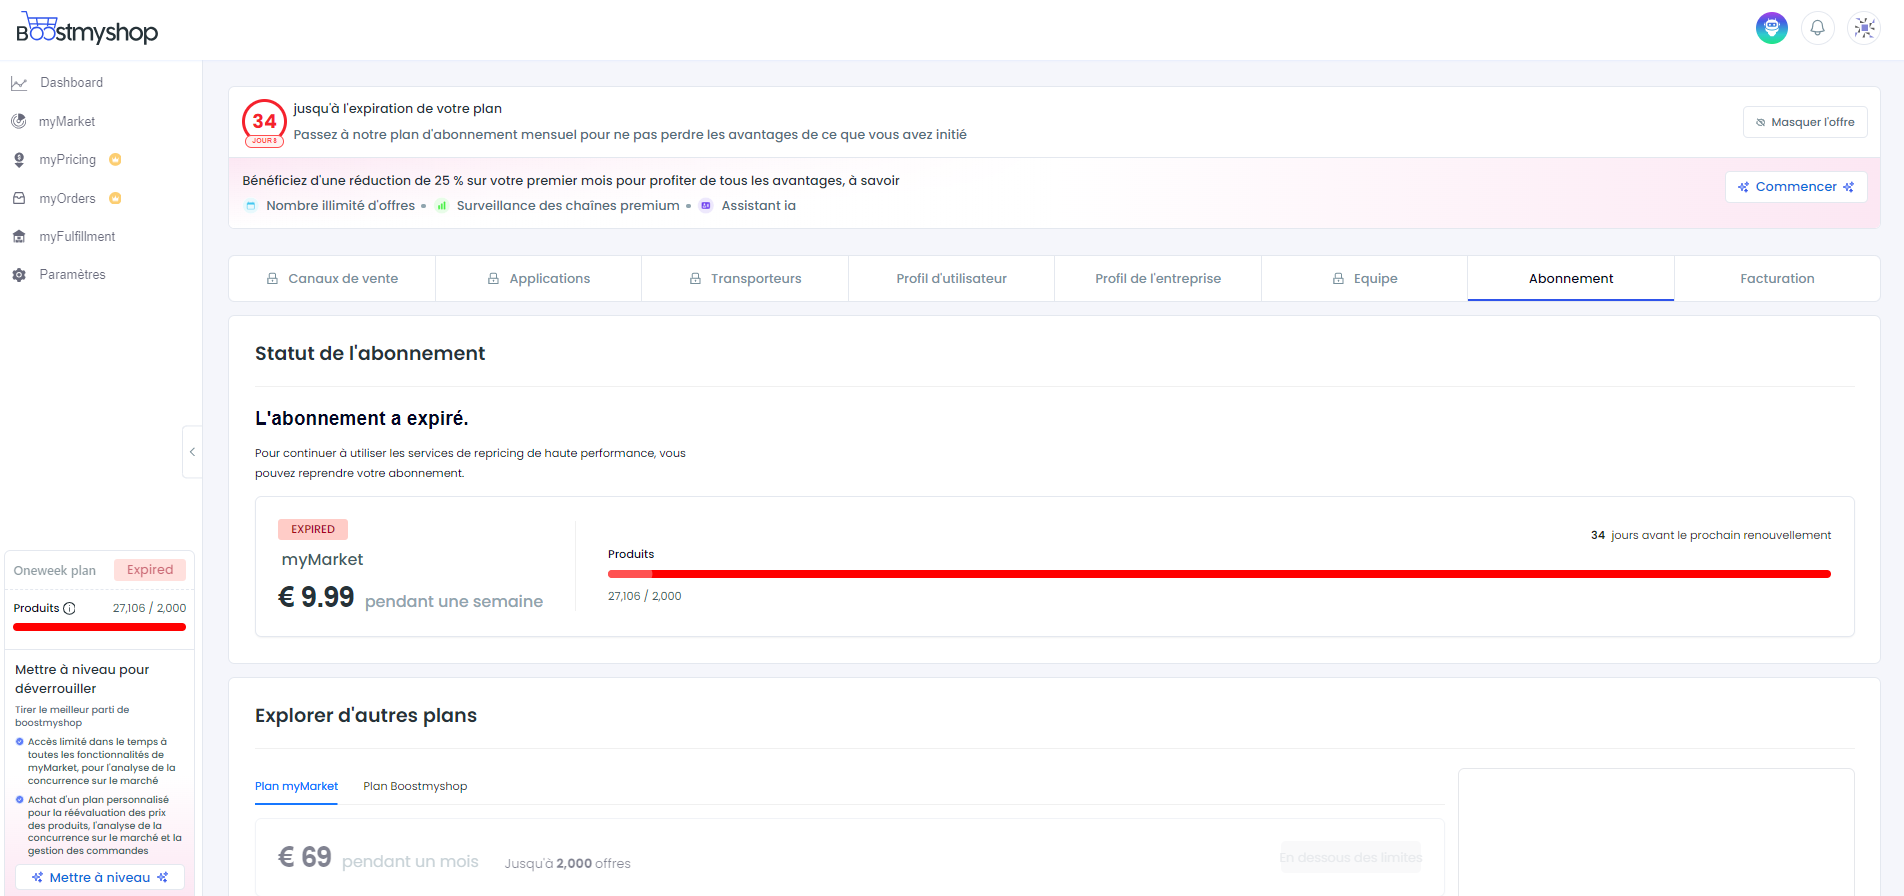The image size is (1904, 896).
Task: Click the 'Oneweek plan' label
Action: tap(55, 571)
